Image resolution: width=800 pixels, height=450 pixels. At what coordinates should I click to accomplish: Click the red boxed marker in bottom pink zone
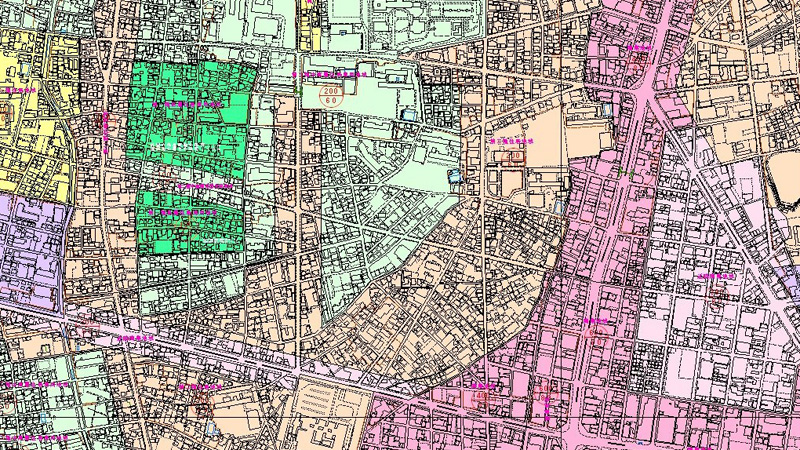tap(481, 397)
